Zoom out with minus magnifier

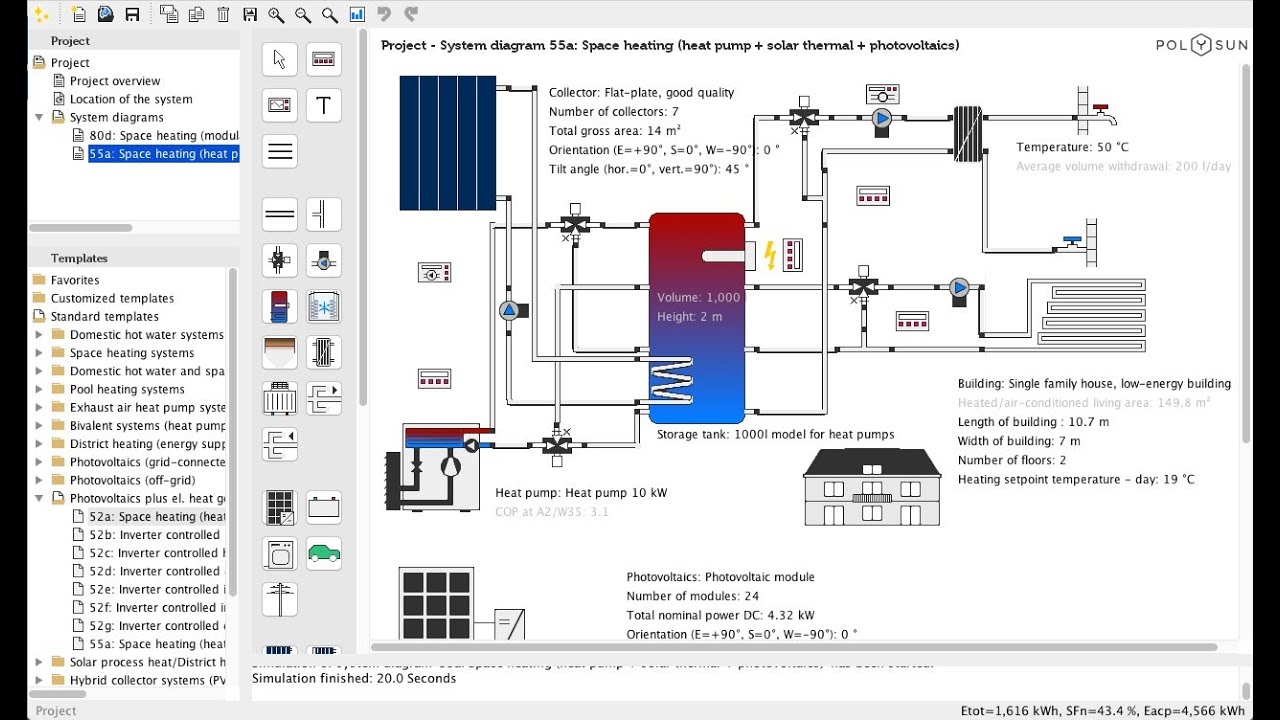pos(302,14)
